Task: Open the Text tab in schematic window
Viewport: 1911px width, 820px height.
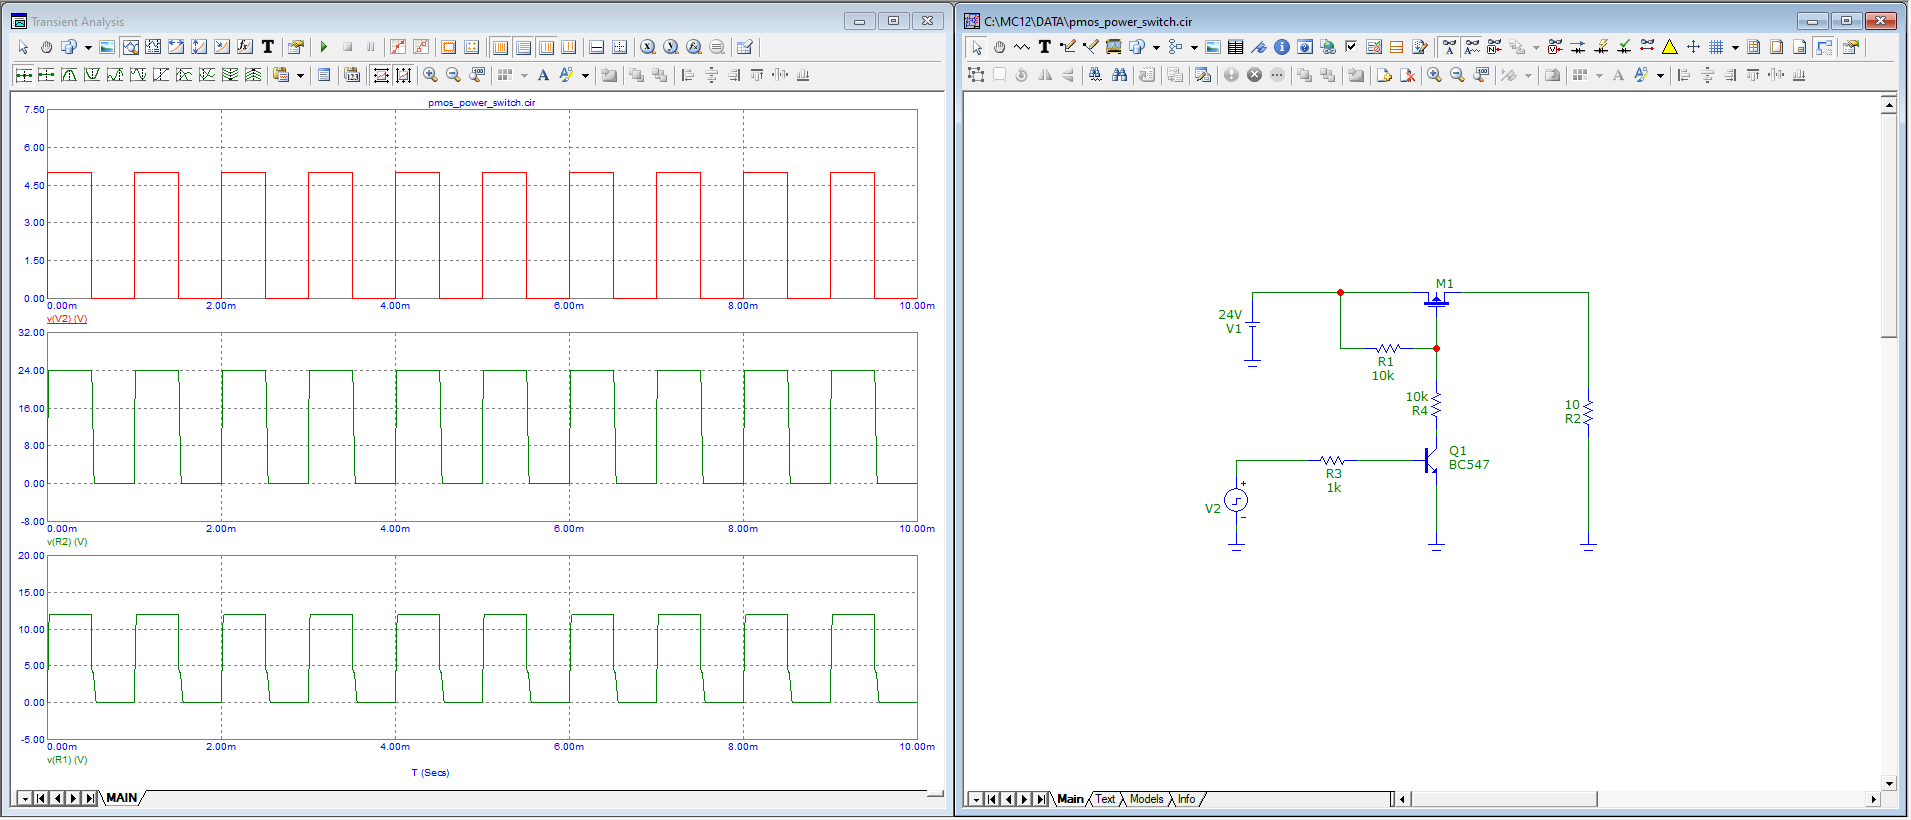Action: tap(1105, 799)
